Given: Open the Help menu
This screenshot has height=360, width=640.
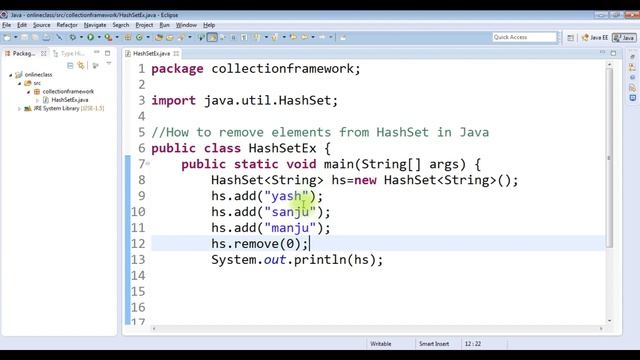Looking at the screenshot, I should pyautogui.click(x=209, y=25).
